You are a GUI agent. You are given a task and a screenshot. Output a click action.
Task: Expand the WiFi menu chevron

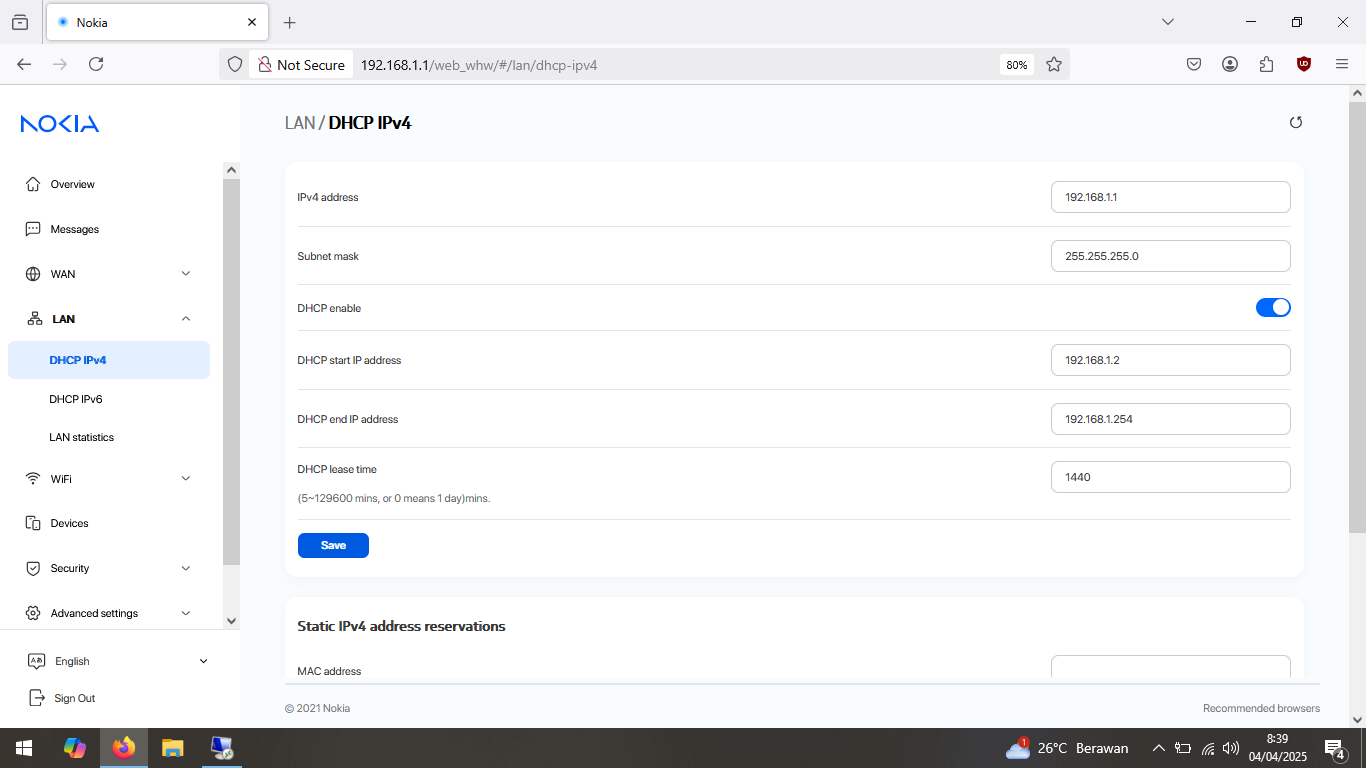[186, 479]
